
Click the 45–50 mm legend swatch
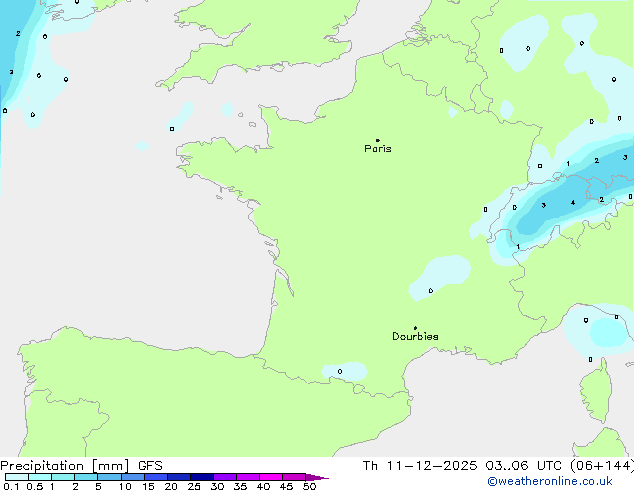click(294, 477)
